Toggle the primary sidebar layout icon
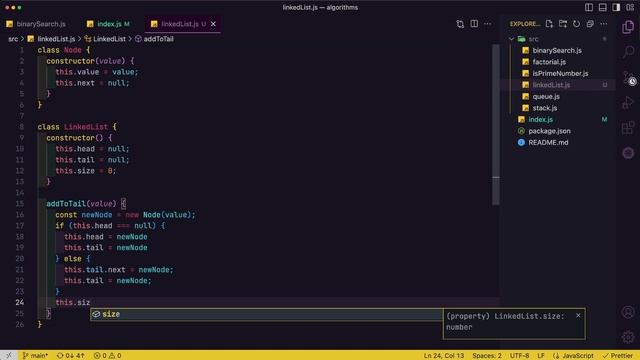640x360 pixels. coord(589,7)
